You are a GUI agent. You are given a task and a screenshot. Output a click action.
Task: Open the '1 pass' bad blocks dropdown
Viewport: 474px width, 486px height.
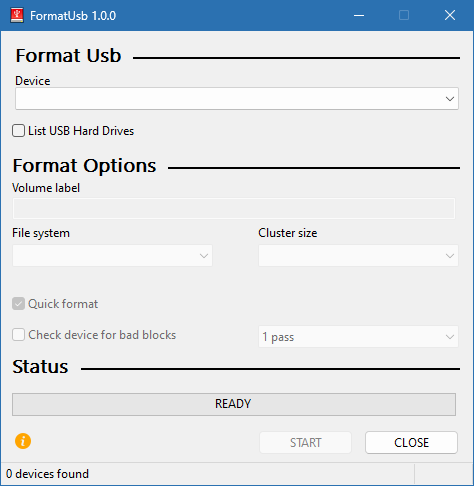coord(358,337)
